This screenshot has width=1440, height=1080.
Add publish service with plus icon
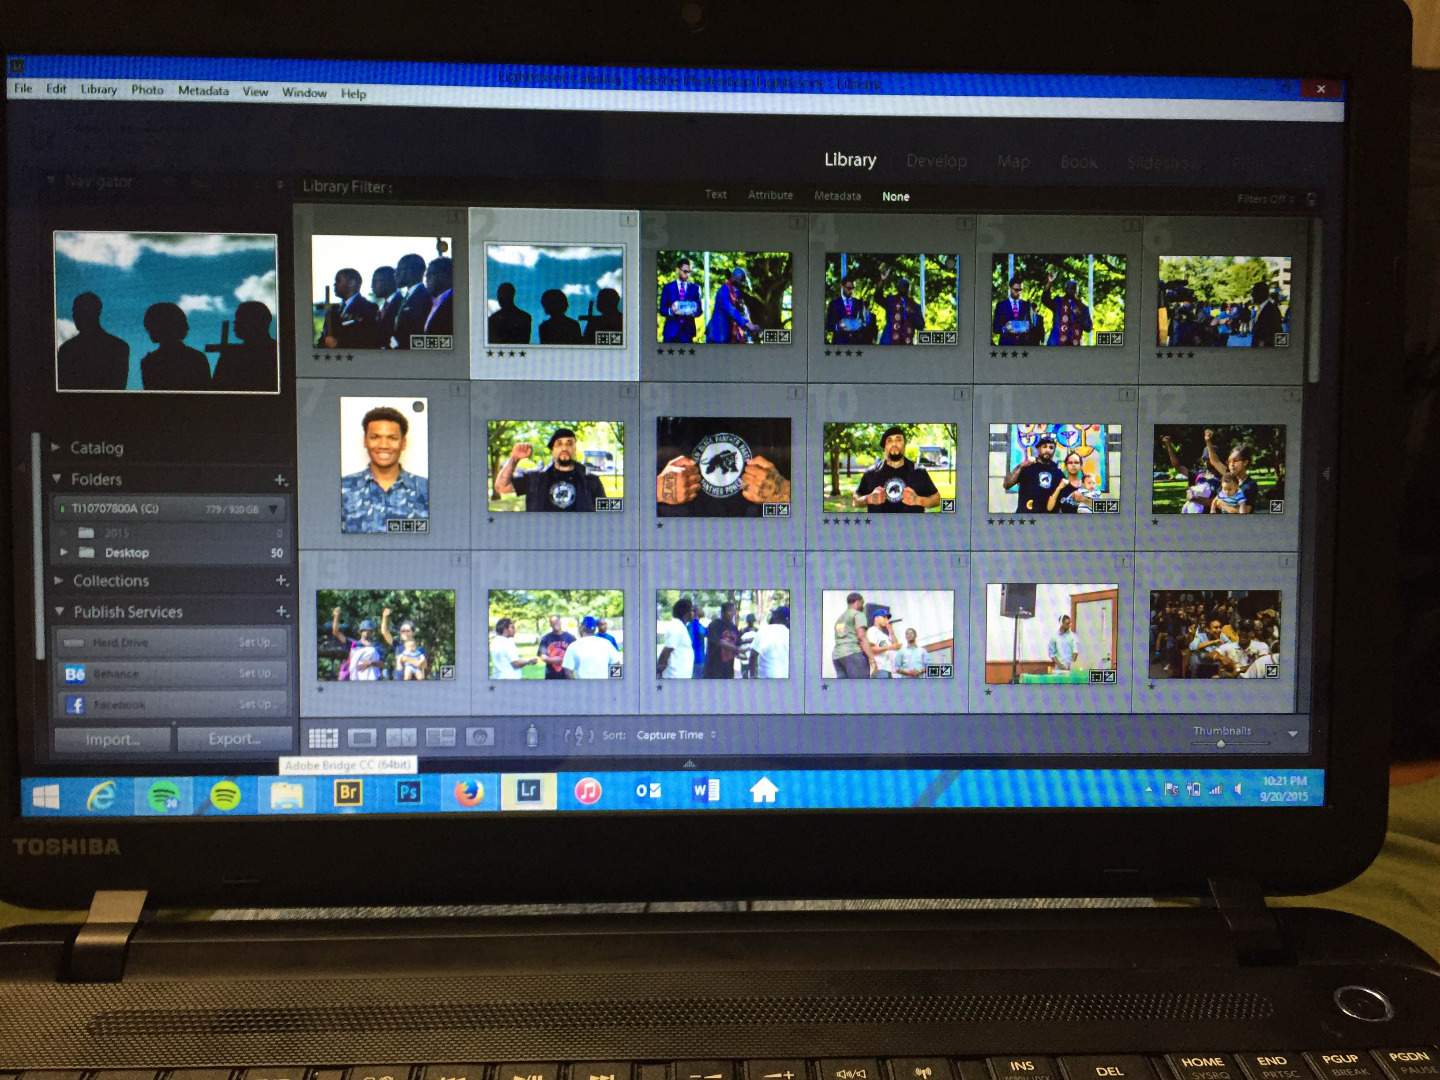(x=283, y=611)
